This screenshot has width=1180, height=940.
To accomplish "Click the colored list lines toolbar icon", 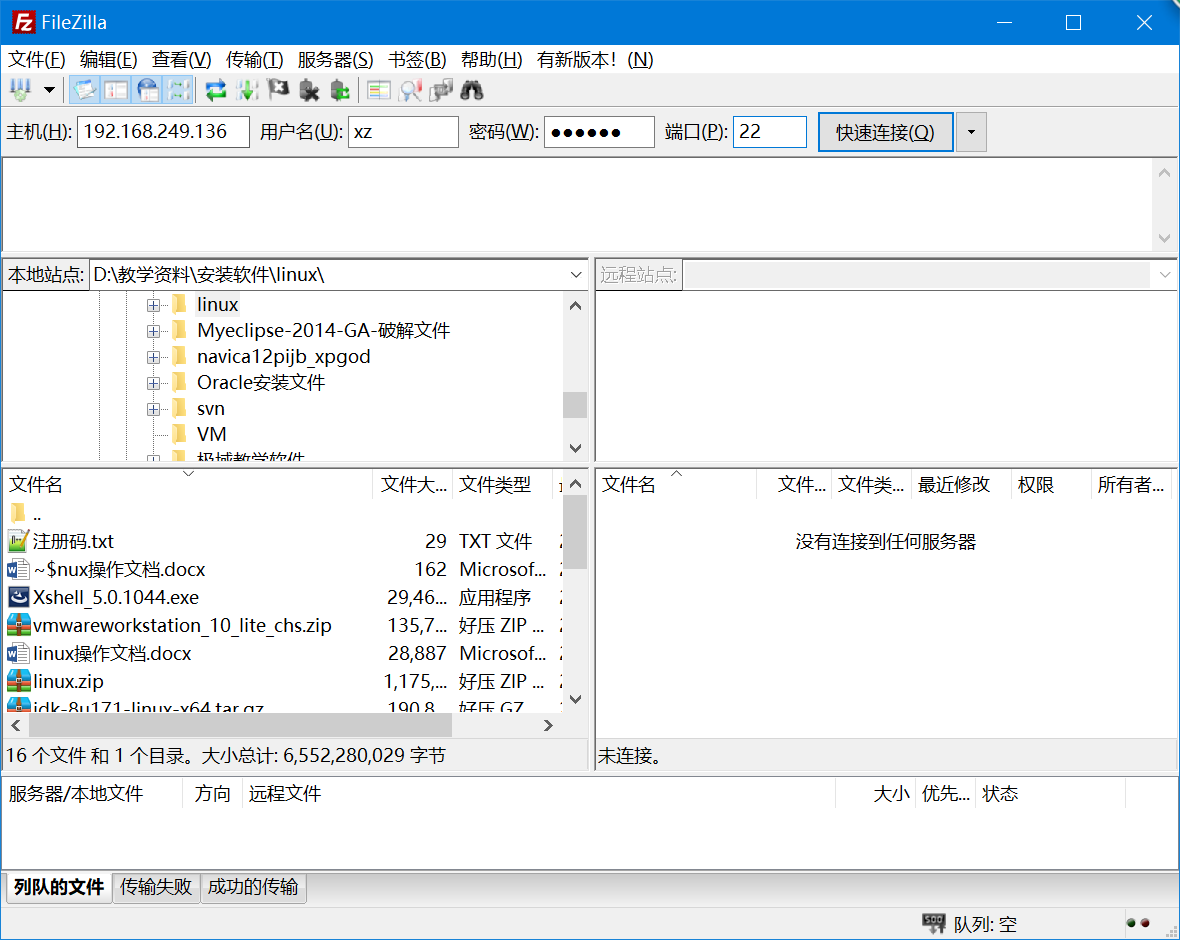I will pyautogui.click(x=379, y=90).
